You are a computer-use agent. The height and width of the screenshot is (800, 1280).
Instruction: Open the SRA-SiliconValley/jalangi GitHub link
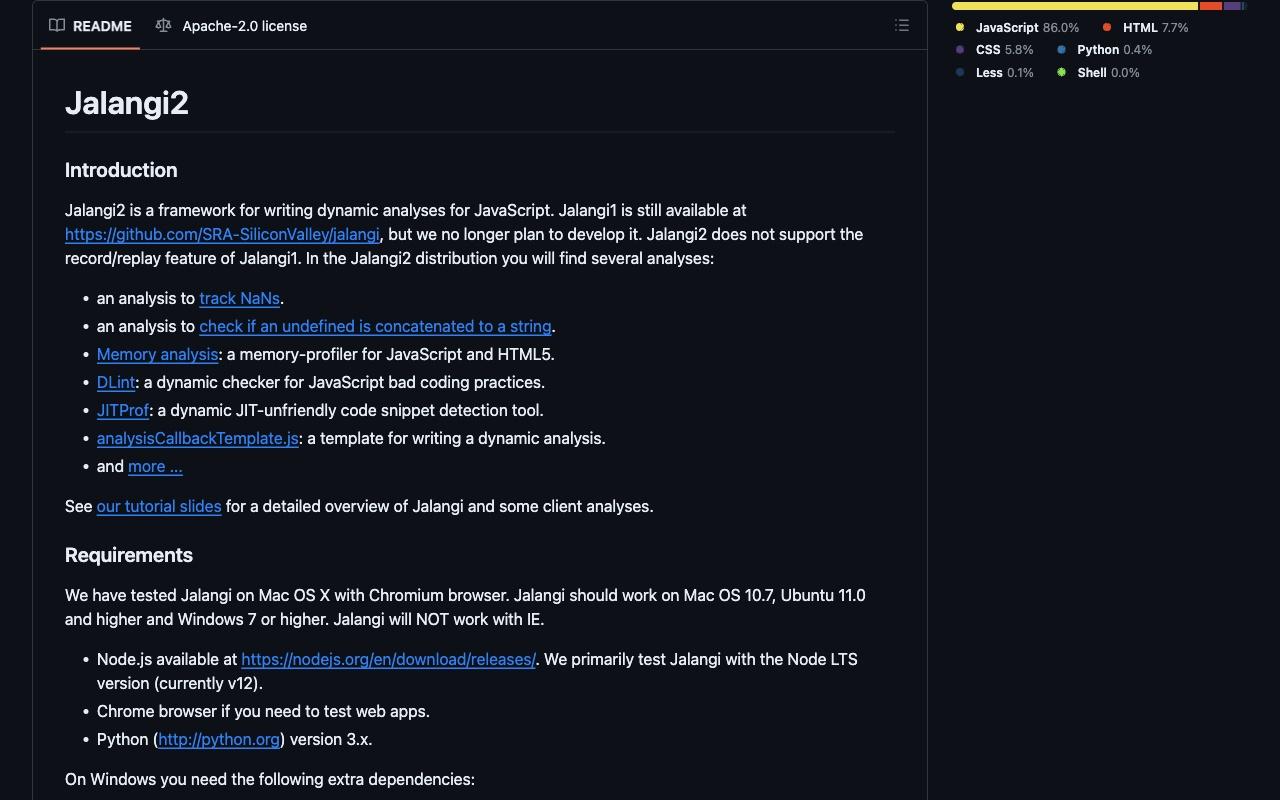[x=222, y=234]
